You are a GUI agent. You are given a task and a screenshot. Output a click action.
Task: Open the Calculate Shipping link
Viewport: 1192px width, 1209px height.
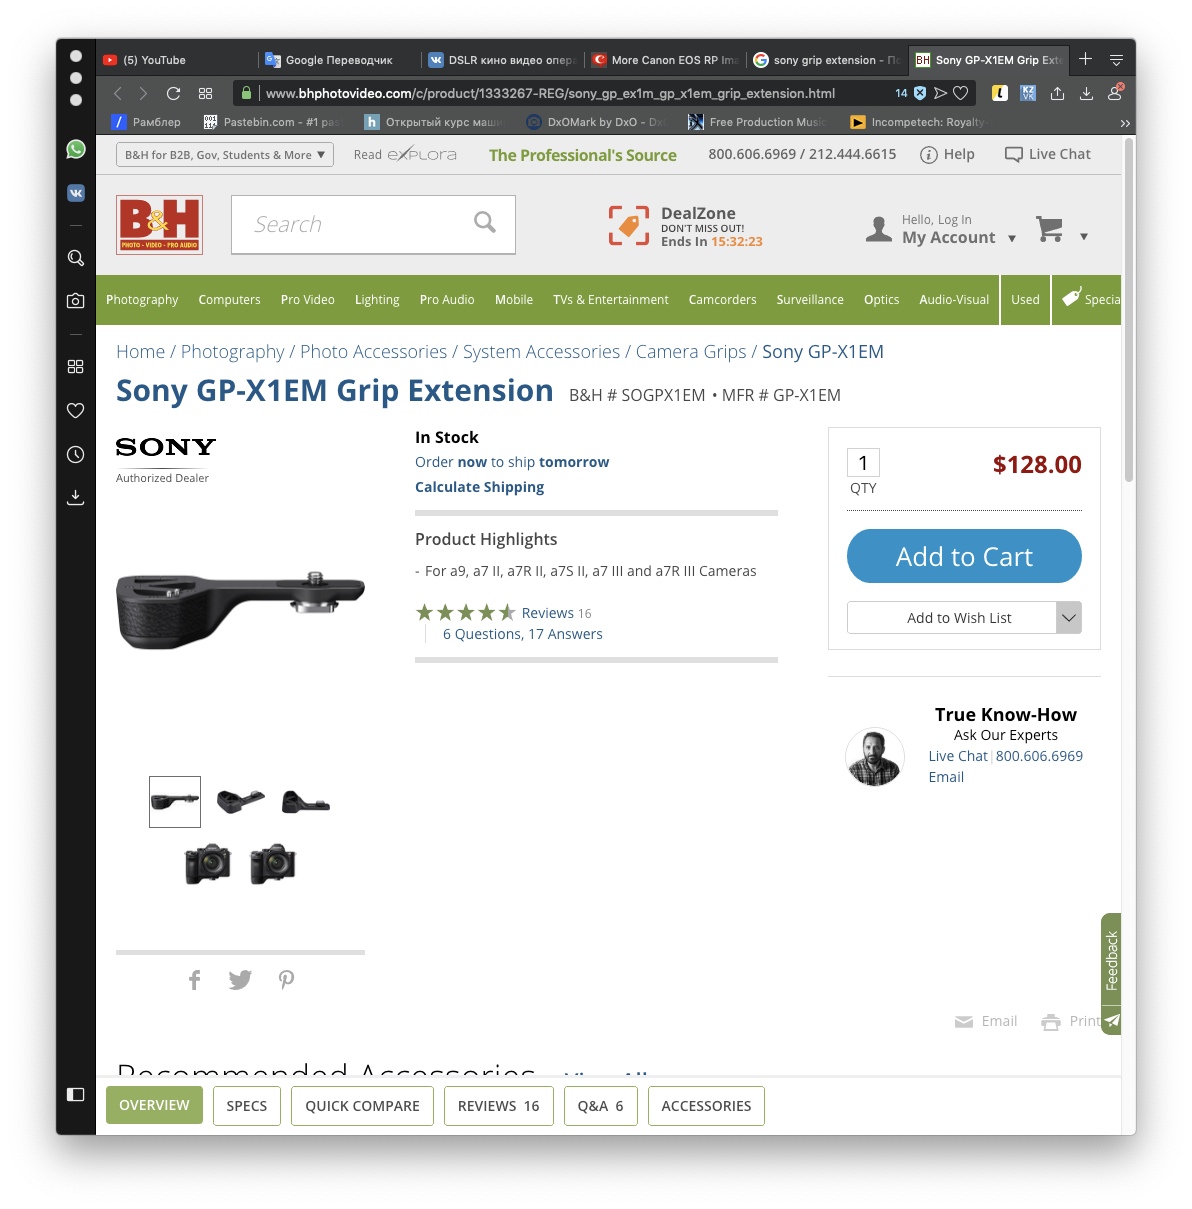(480, 487)
